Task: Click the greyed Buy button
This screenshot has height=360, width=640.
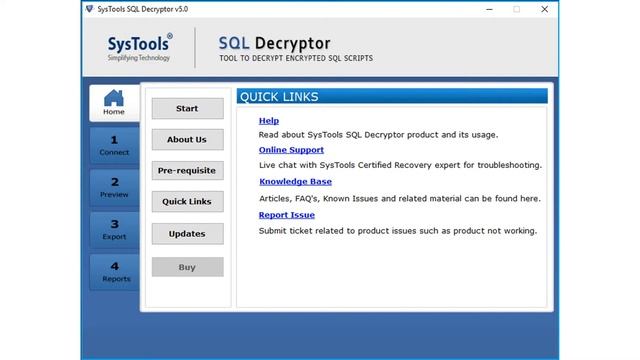Action: pyautogui.click(x=187, y=267)
